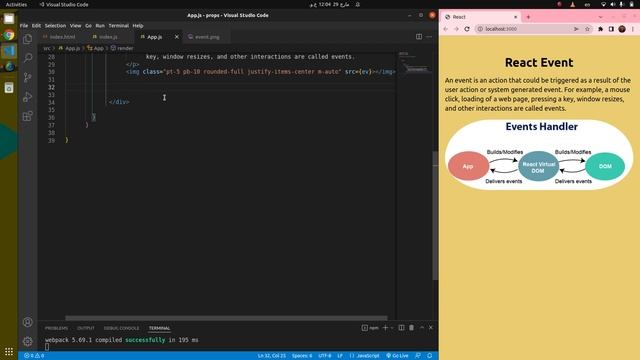Open the Explorer view in VS Code
Screen dimensions: 640x360
(x=28, y=39)
